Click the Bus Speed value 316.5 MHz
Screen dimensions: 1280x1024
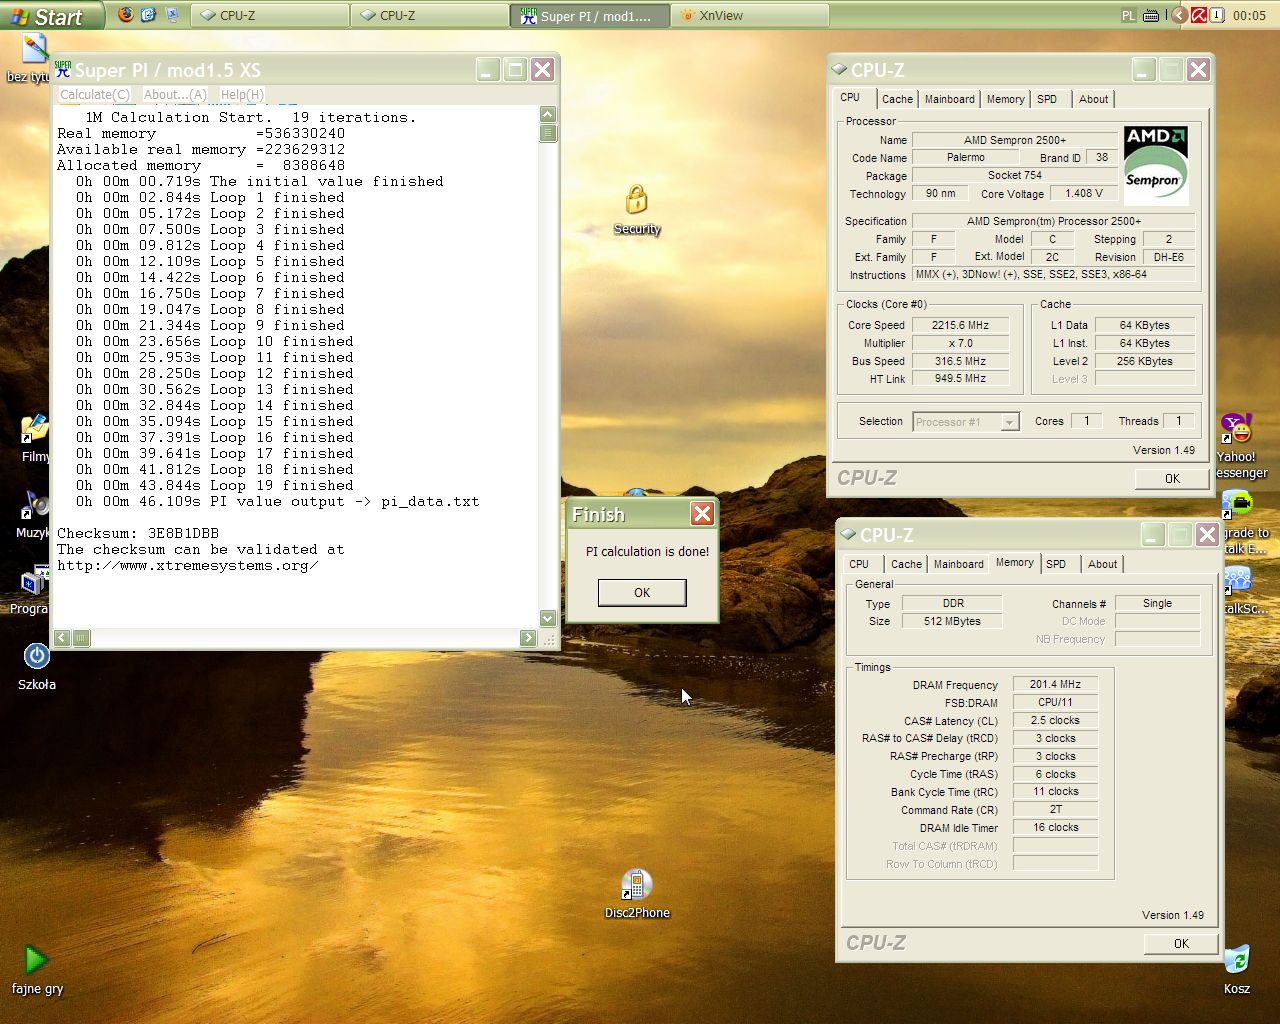pyautogui.click(x=960, y=361)
